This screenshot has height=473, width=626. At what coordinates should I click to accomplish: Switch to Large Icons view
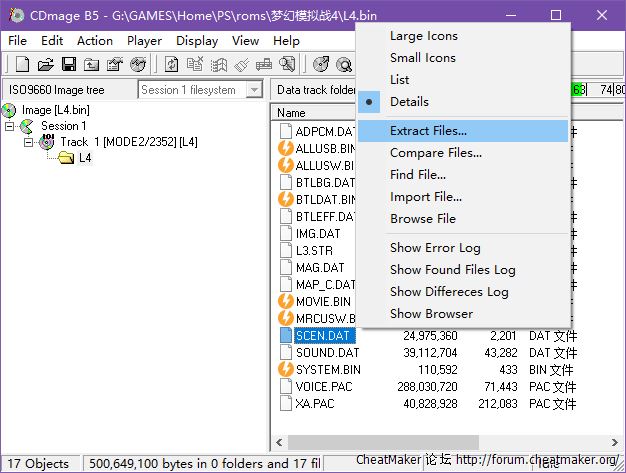coord(423,36)
